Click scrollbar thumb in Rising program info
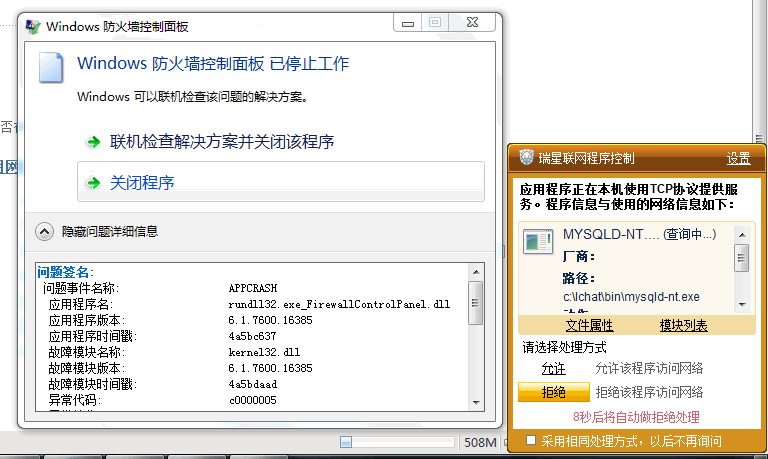The image size is (768, 459). [x=742, y=257]
